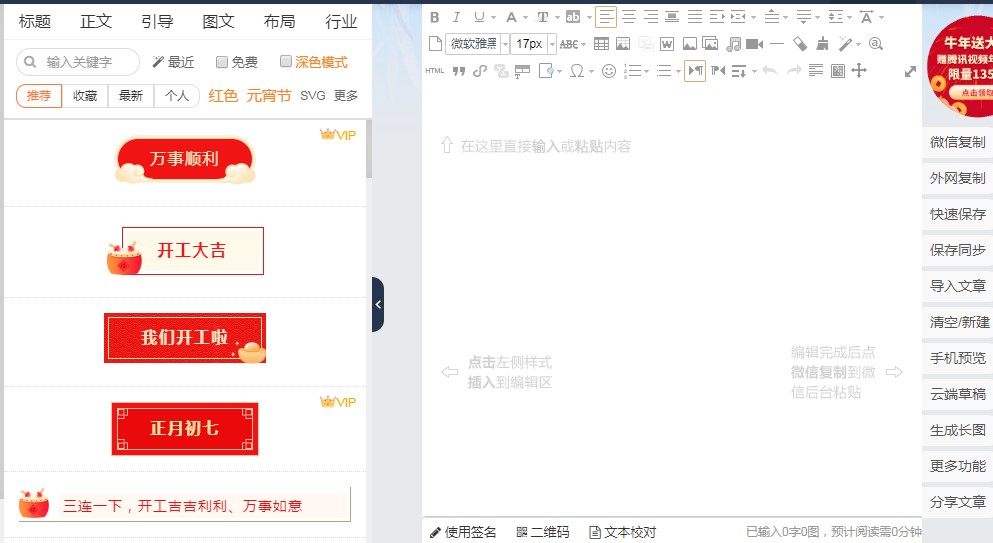Open the 红色 tag link
The width and height of the screenshot is (993, 543).
click(223, 96)
